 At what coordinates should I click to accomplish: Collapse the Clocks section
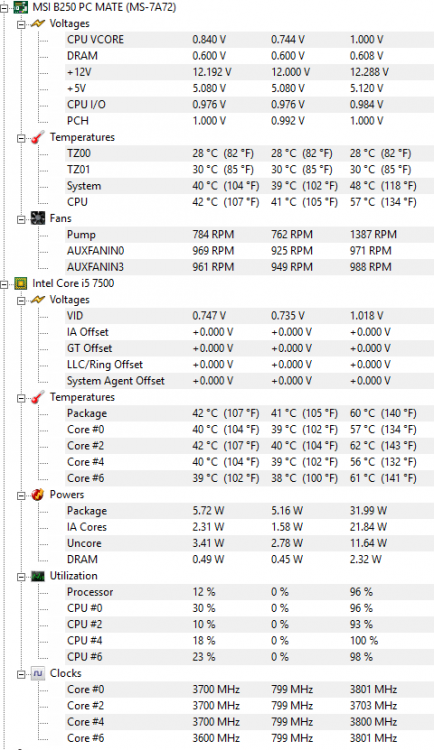pyautogui.click(x=21, y=675)
